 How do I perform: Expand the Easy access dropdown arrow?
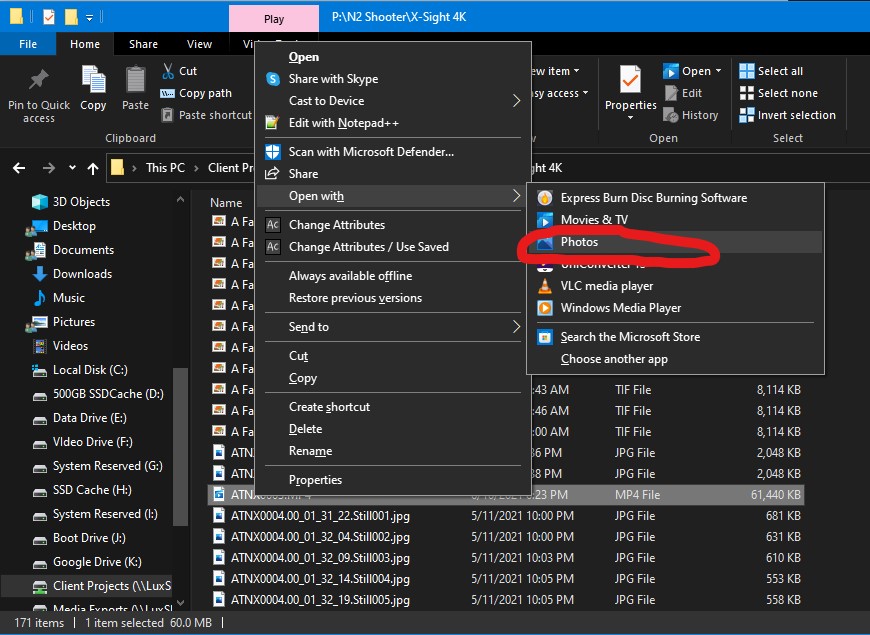pos(585,93)
